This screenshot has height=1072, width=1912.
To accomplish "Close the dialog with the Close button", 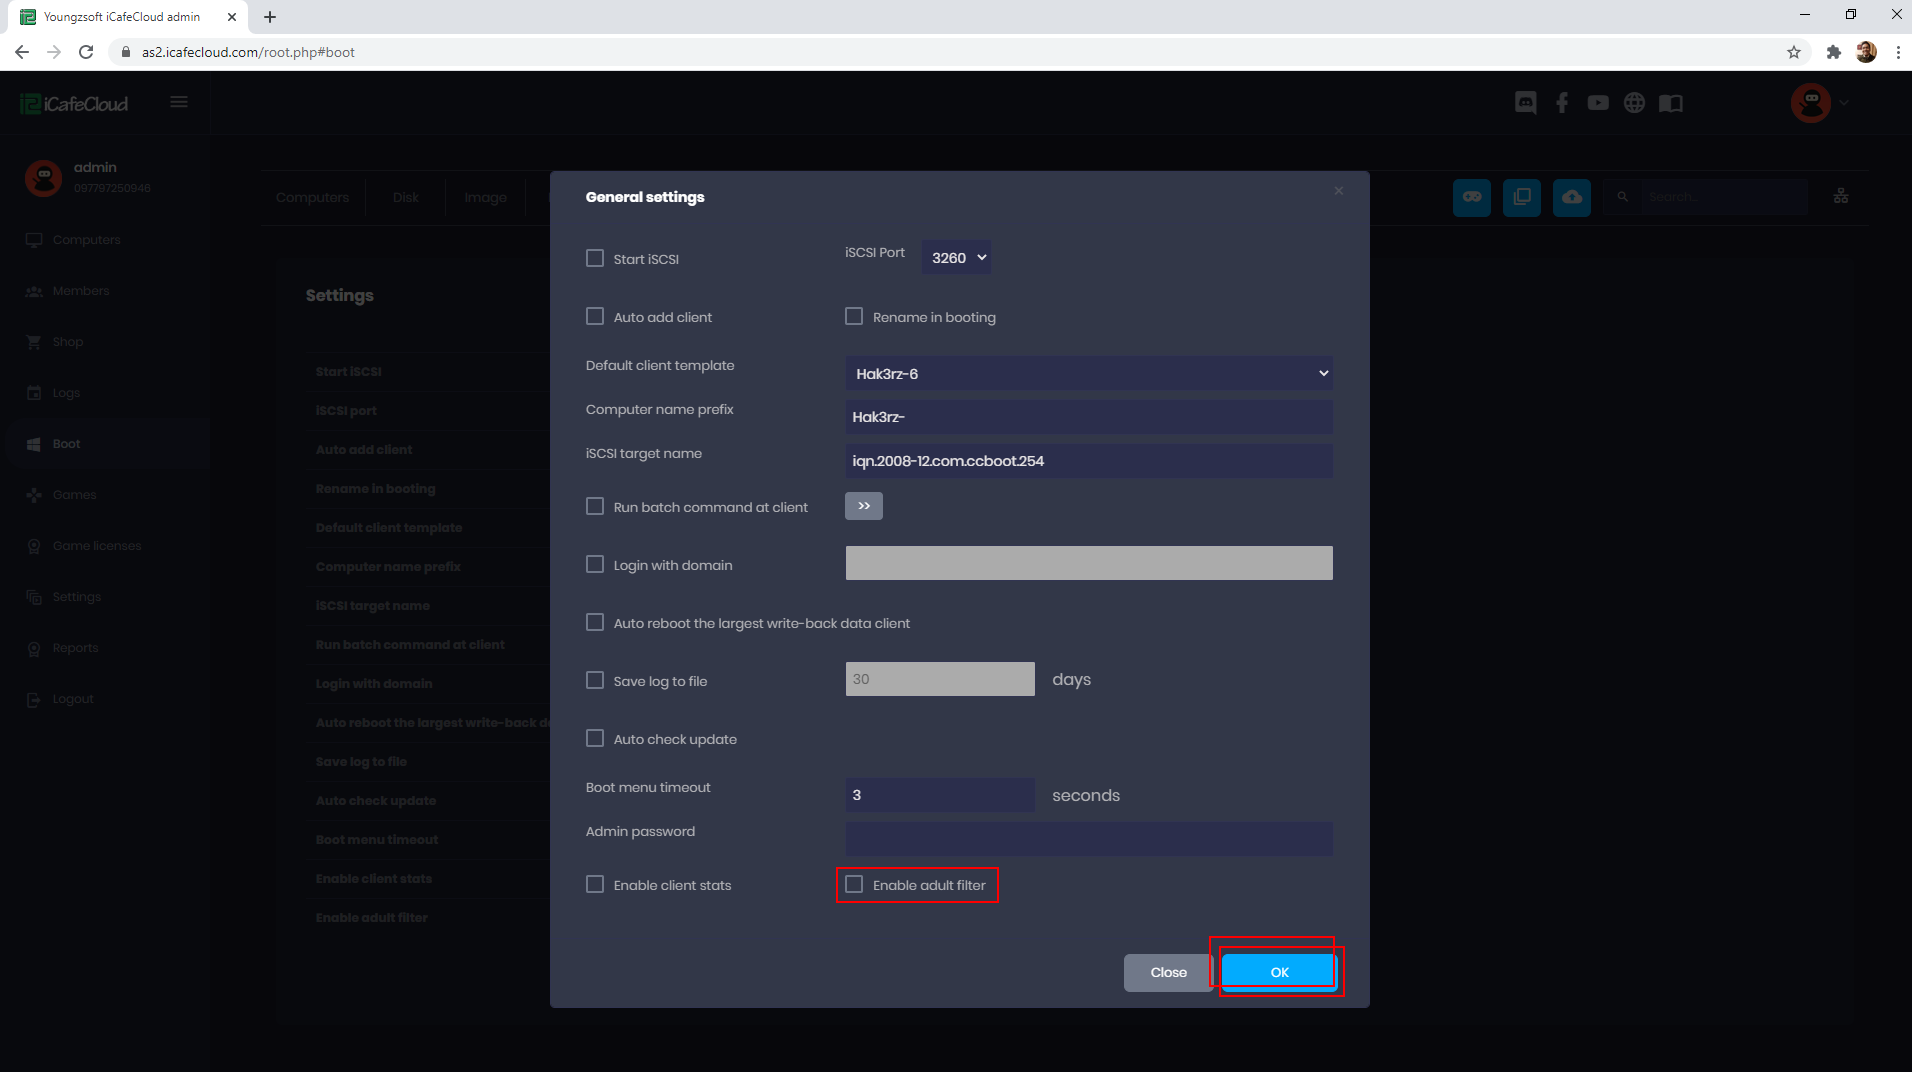I will [1166, 971].
